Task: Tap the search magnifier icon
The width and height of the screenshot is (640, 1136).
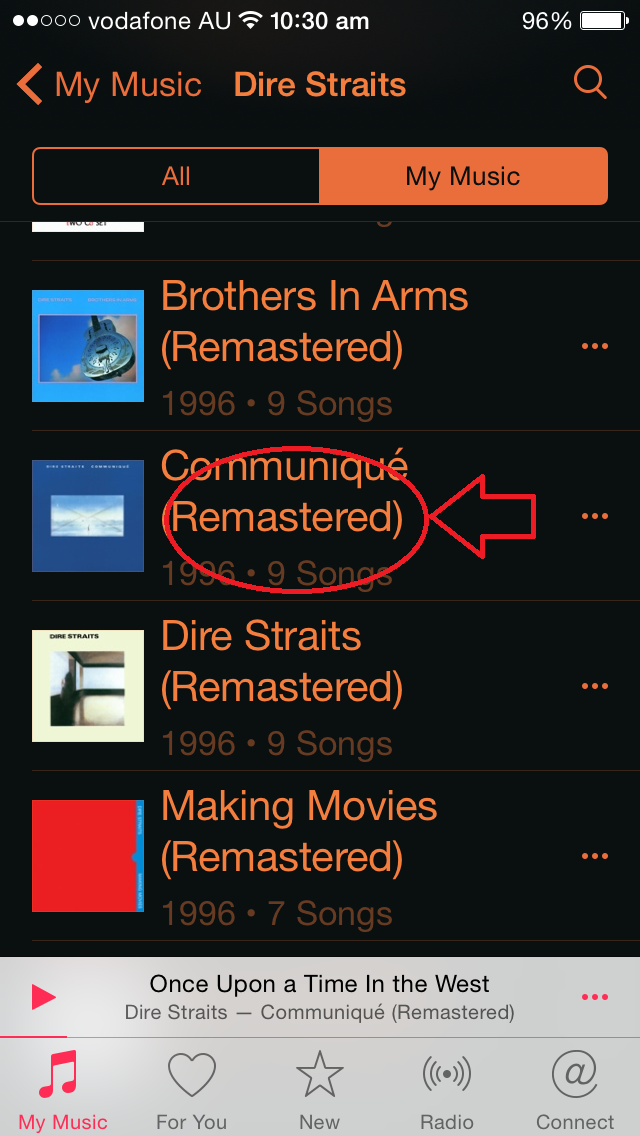Action: 590,83
